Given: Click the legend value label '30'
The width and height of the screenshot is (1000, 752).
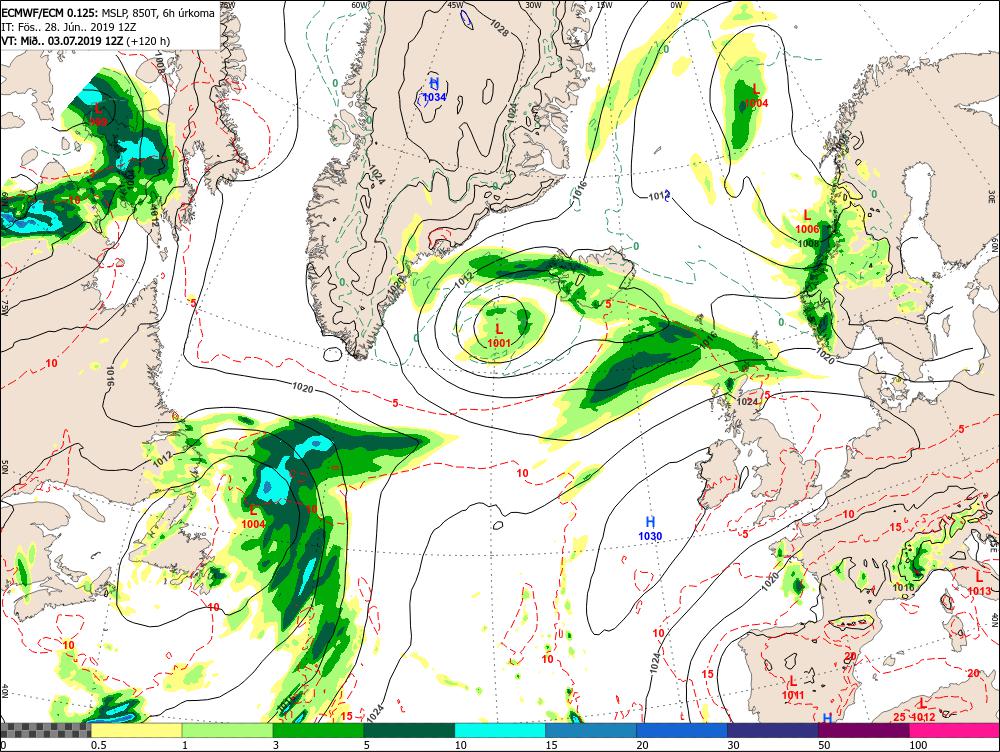Looking at the screenshot, I should pyautogui.click(x=733, y=745).
